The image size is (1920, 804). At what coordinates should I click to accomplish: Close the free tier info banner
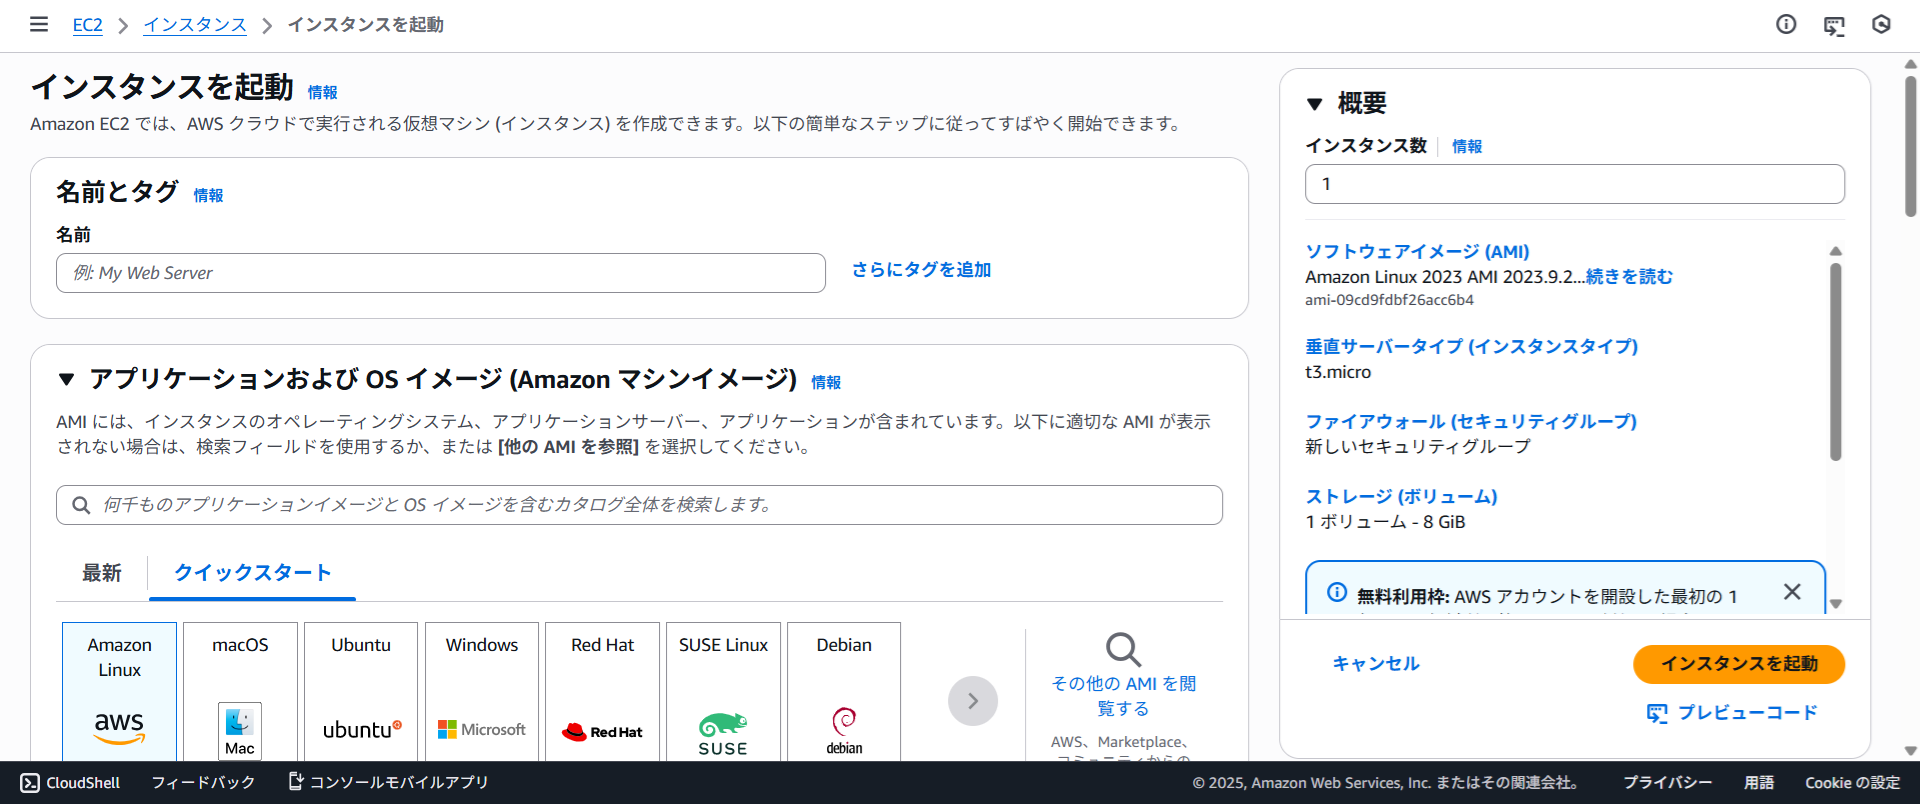pyautogui.click(x=1792, y=592)
